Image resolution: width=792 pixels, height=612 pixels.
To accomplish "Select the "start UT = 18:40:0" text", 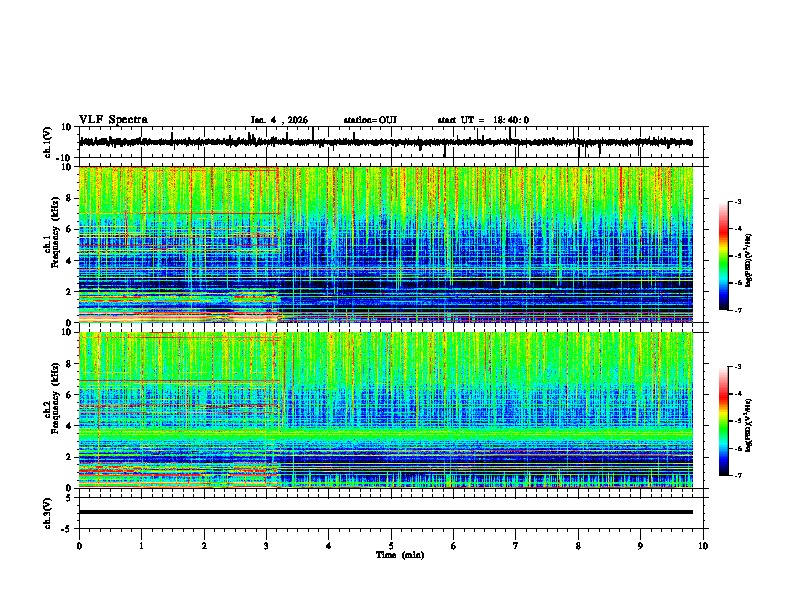I will tap(483, 120).
